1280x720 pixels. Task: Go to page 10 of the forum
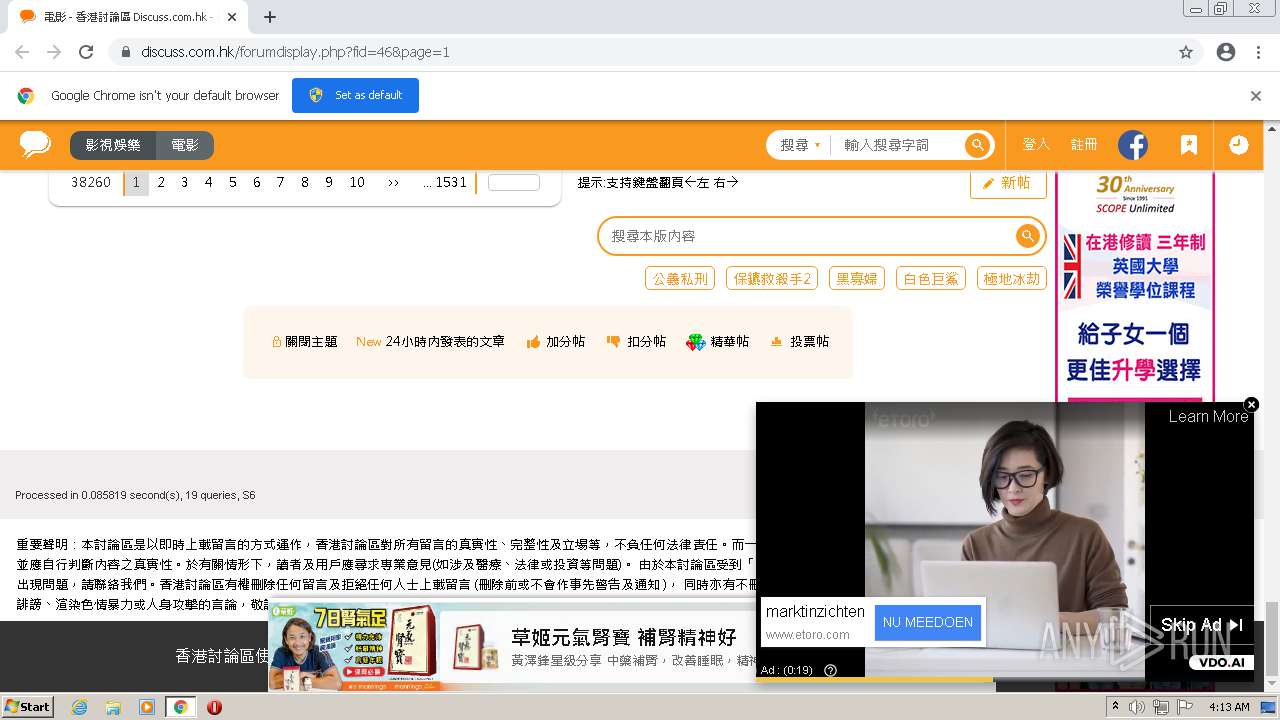tap(357, 183)
